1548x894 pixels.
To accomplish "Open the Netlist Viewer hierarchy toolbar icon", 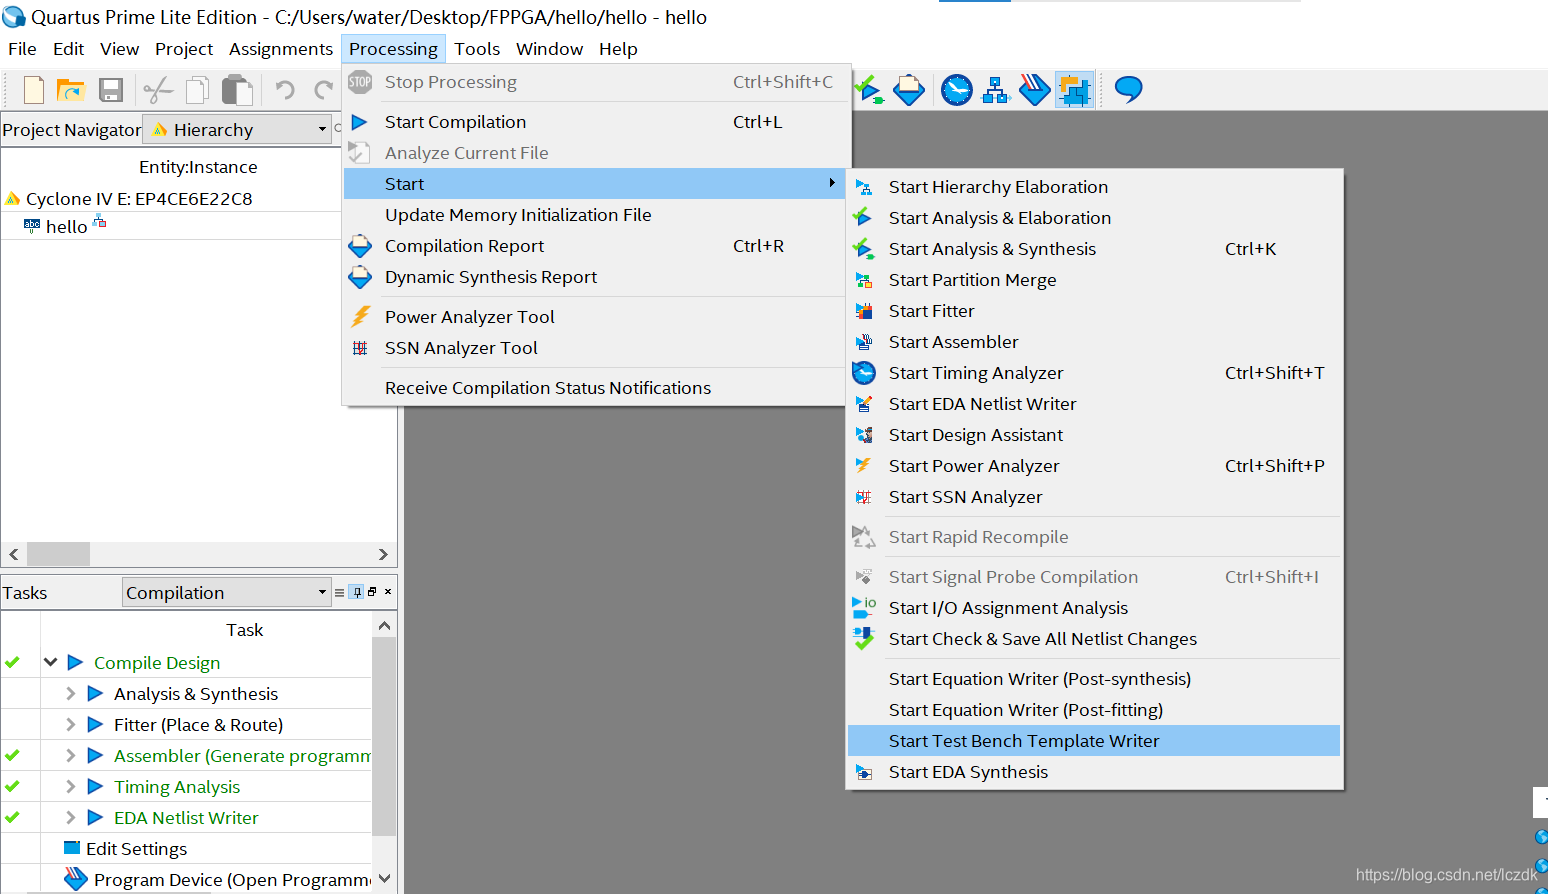I will pyautogui.click(x=996, y=90).
